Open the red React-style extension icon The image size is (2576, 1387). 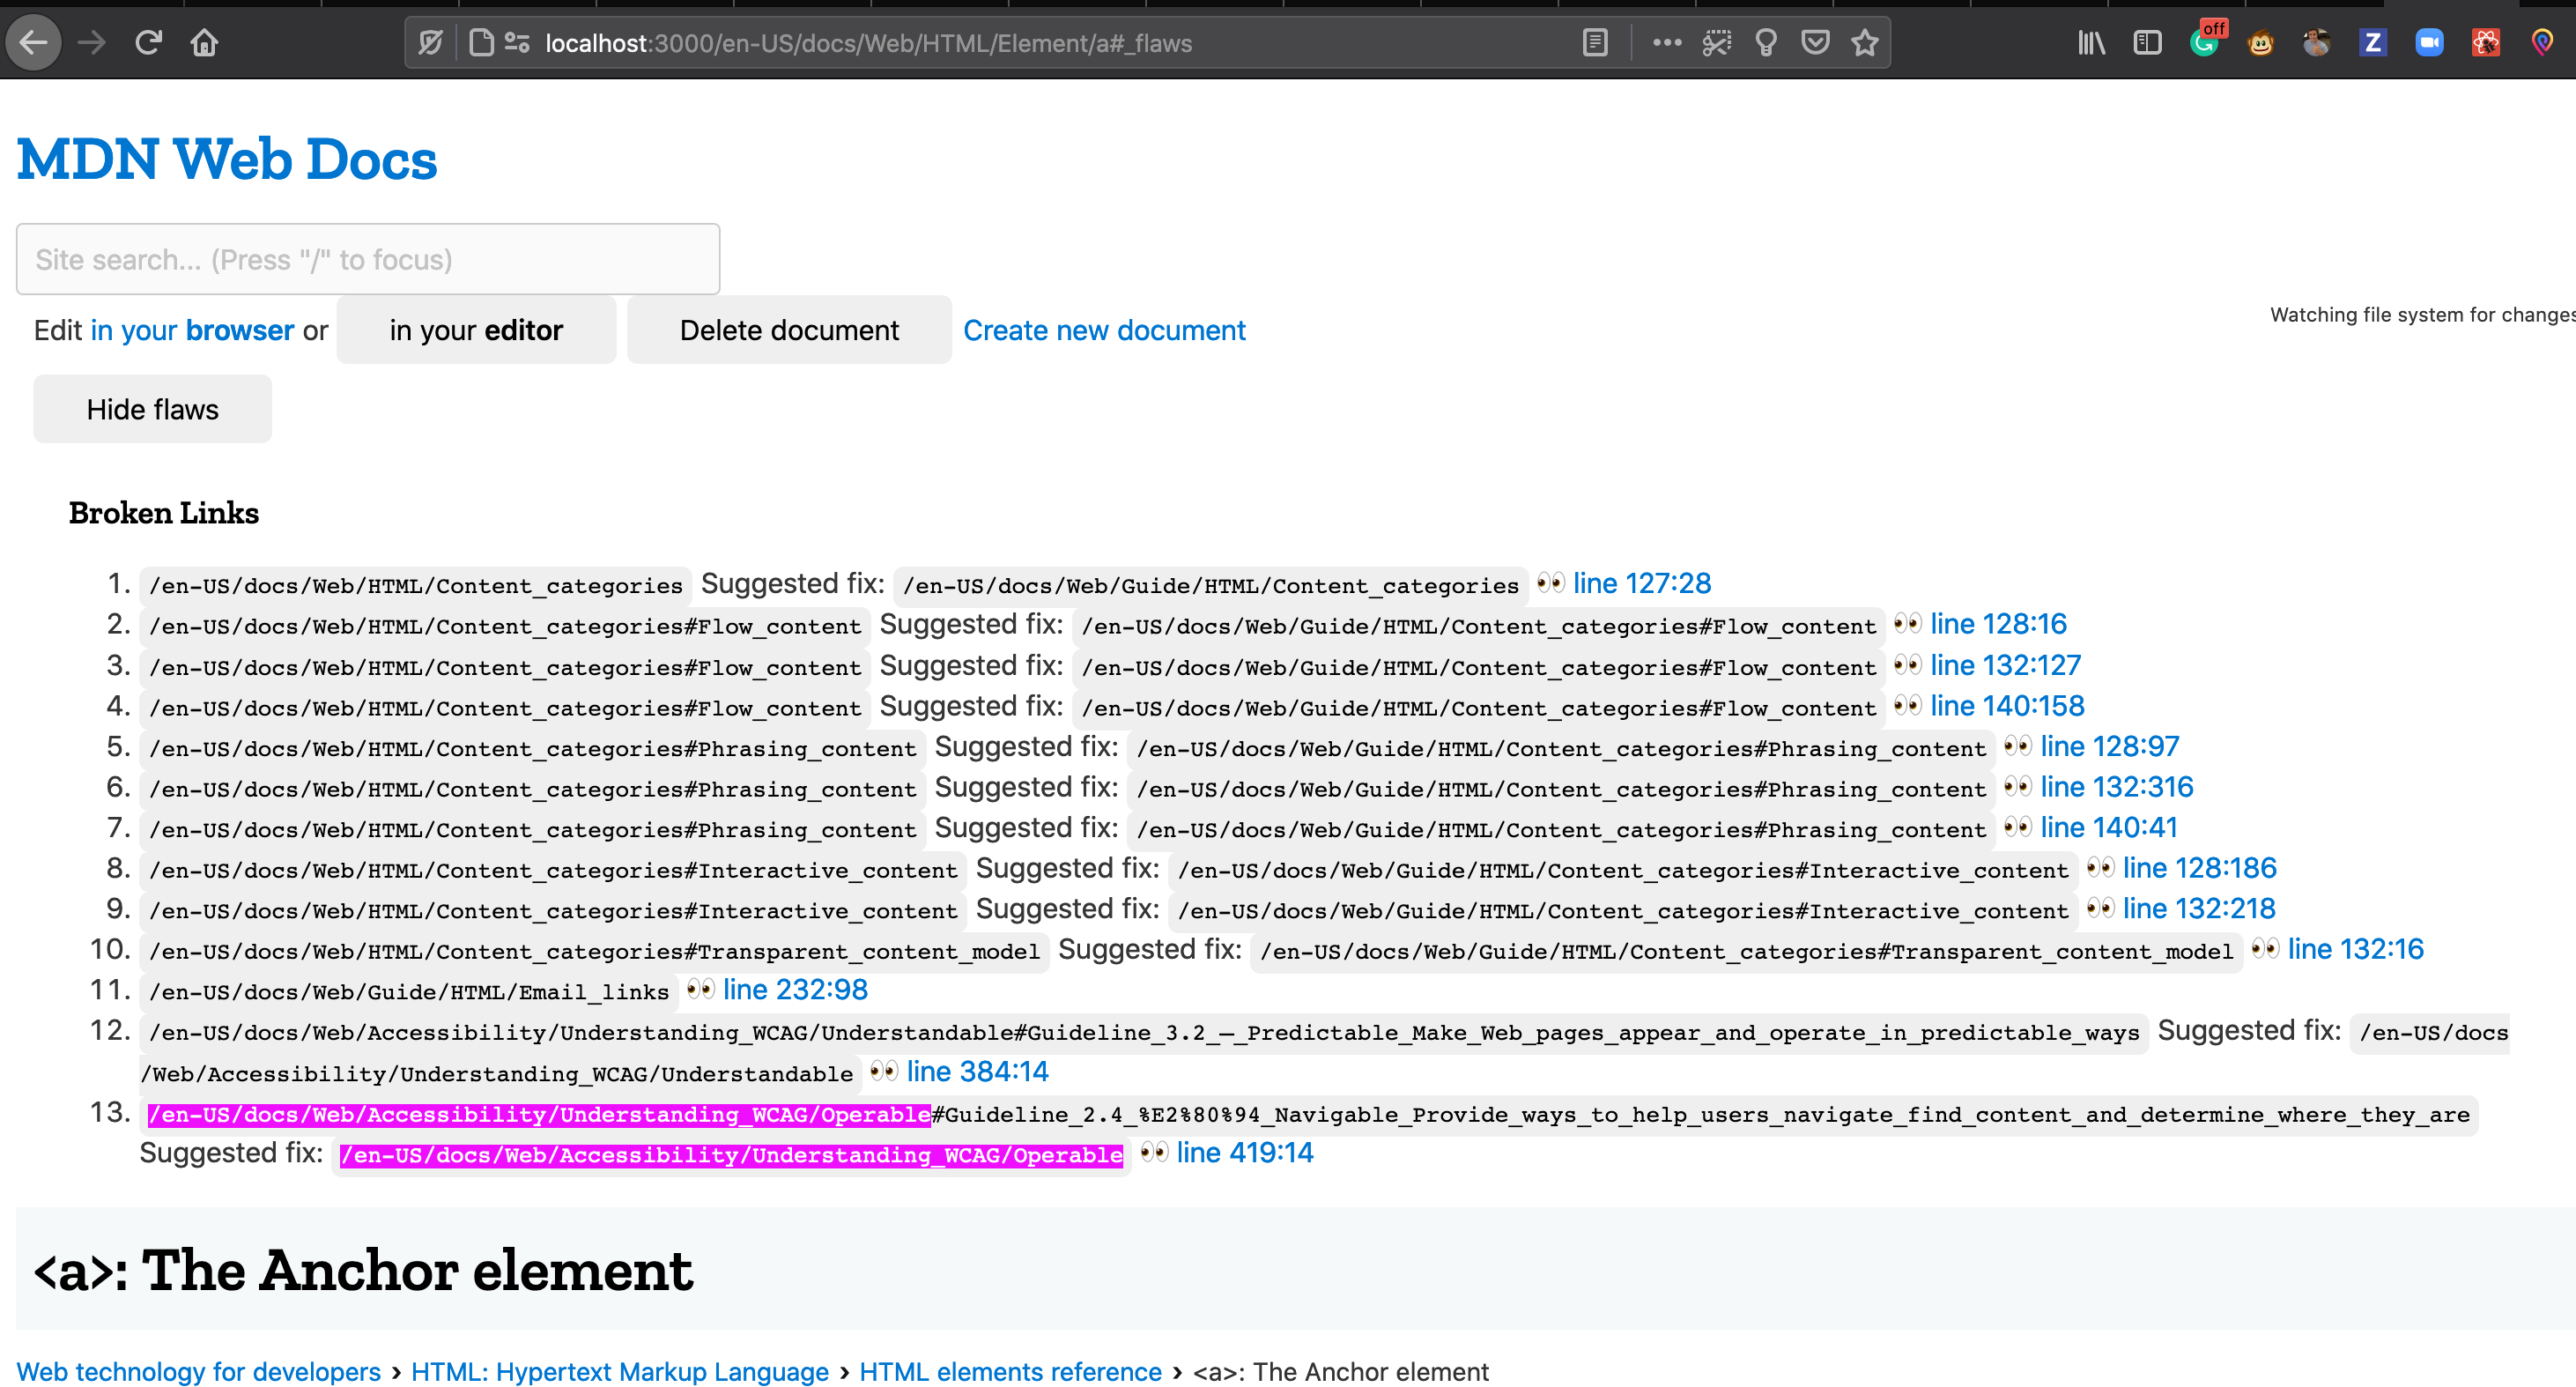pyautogui.click(x=2486, y=43)
